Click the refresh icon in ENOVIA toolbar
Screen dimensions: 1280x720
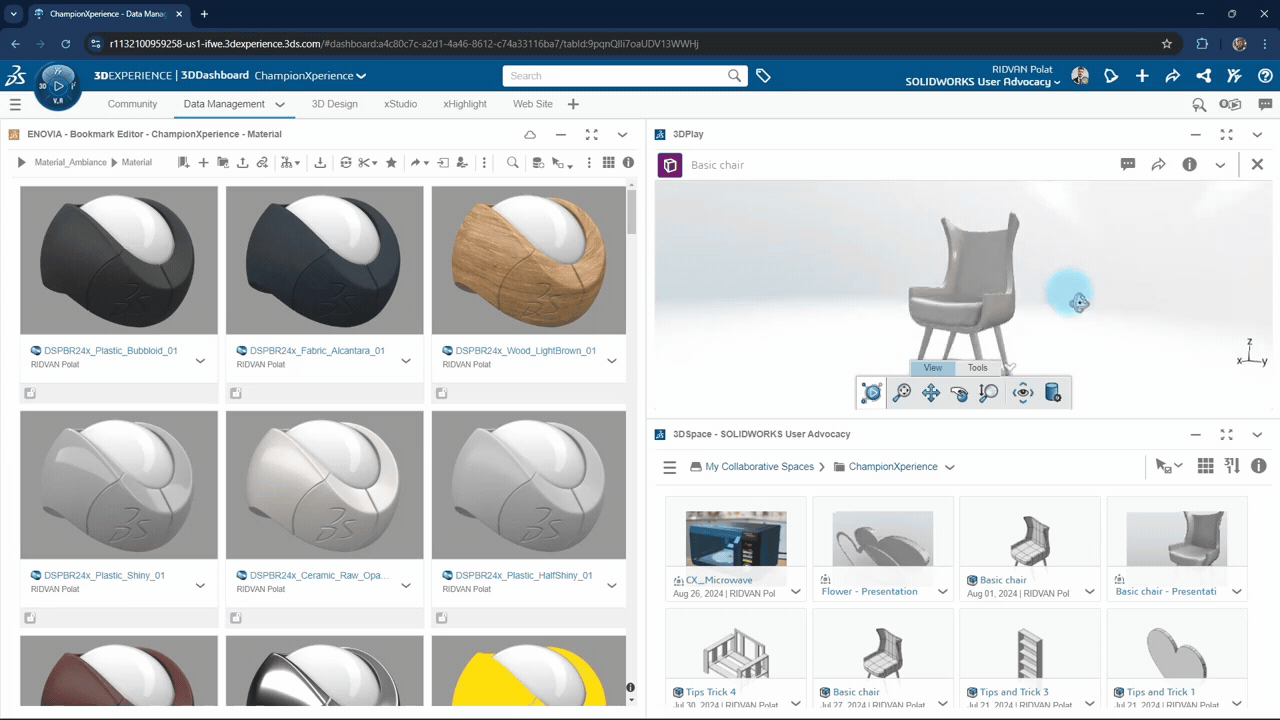[346, 162]
